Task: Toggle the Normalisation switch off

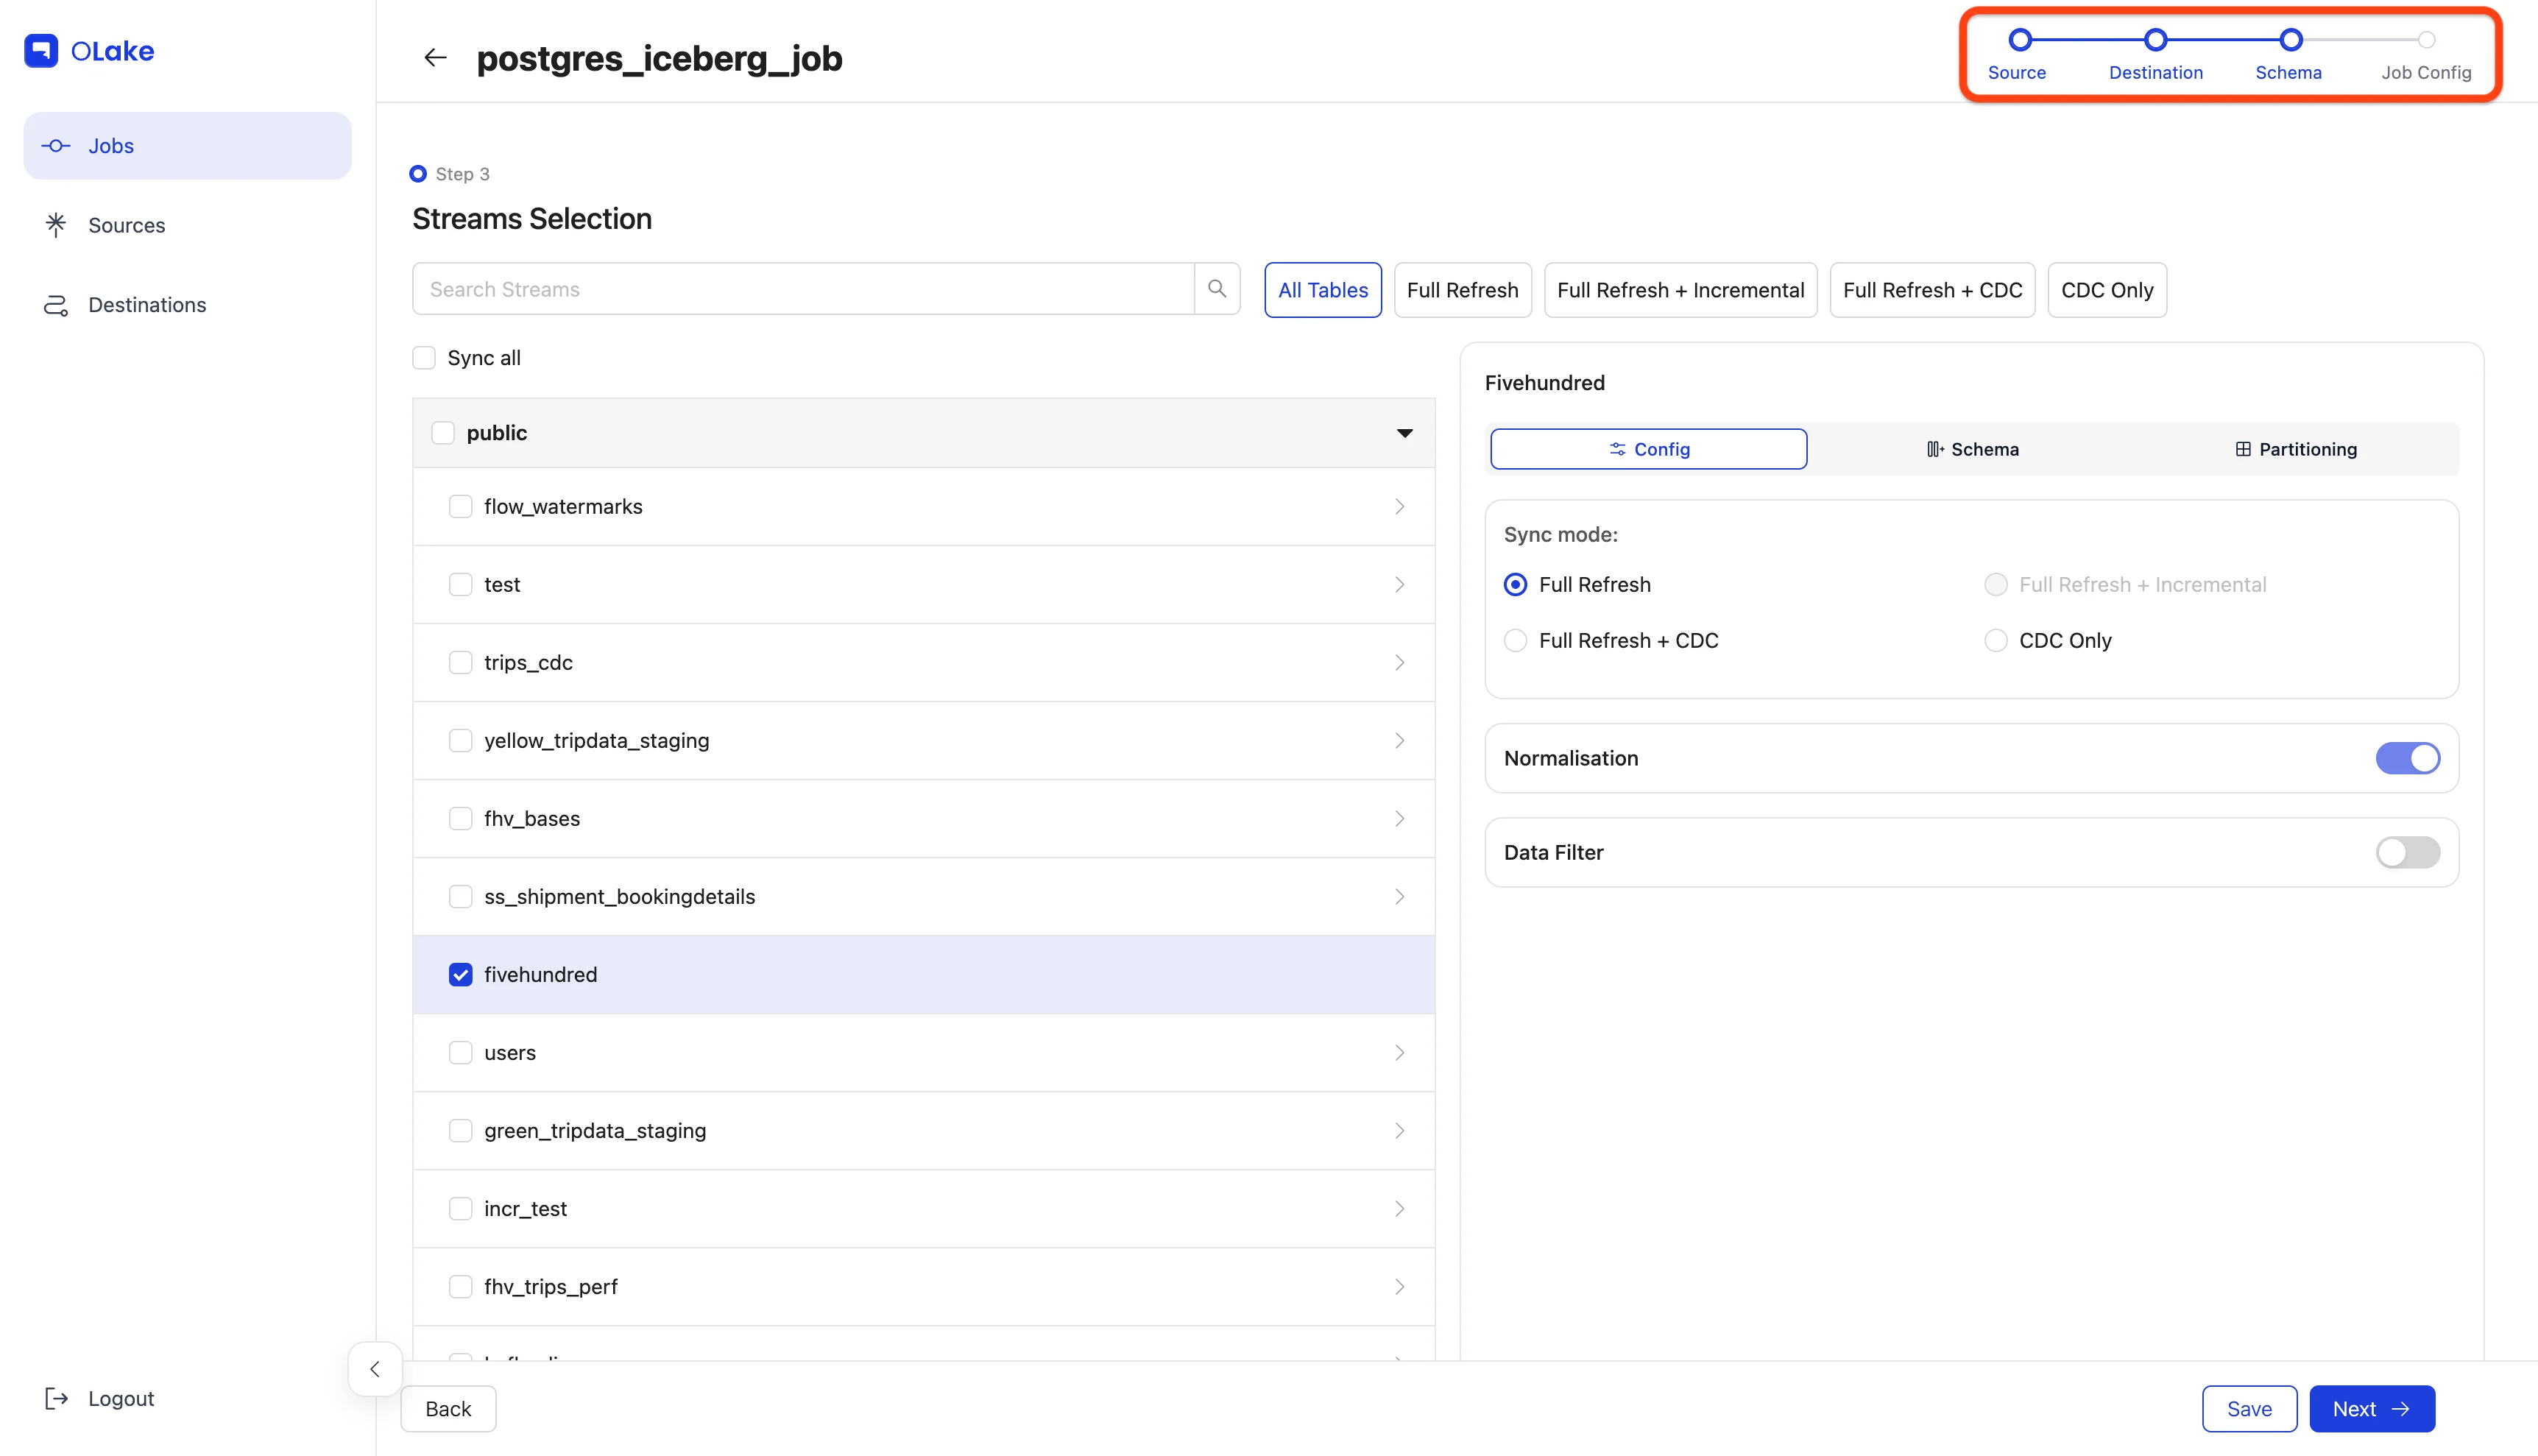Action: 2407,758
